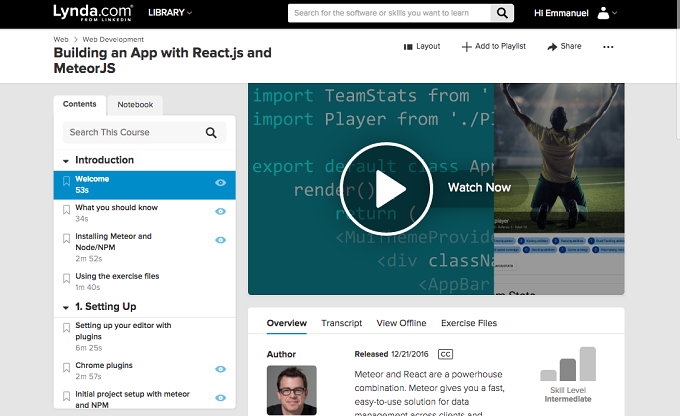Viewport: 680px width, 416px height.
Task: Select the Exercise Files tab
Action: pos(469,323)
